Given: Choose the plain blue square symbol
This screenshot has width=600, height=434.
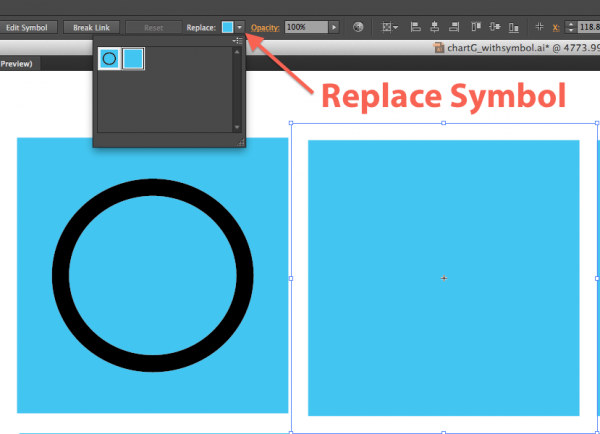Looking at the screenshot, I should (133, 60).
